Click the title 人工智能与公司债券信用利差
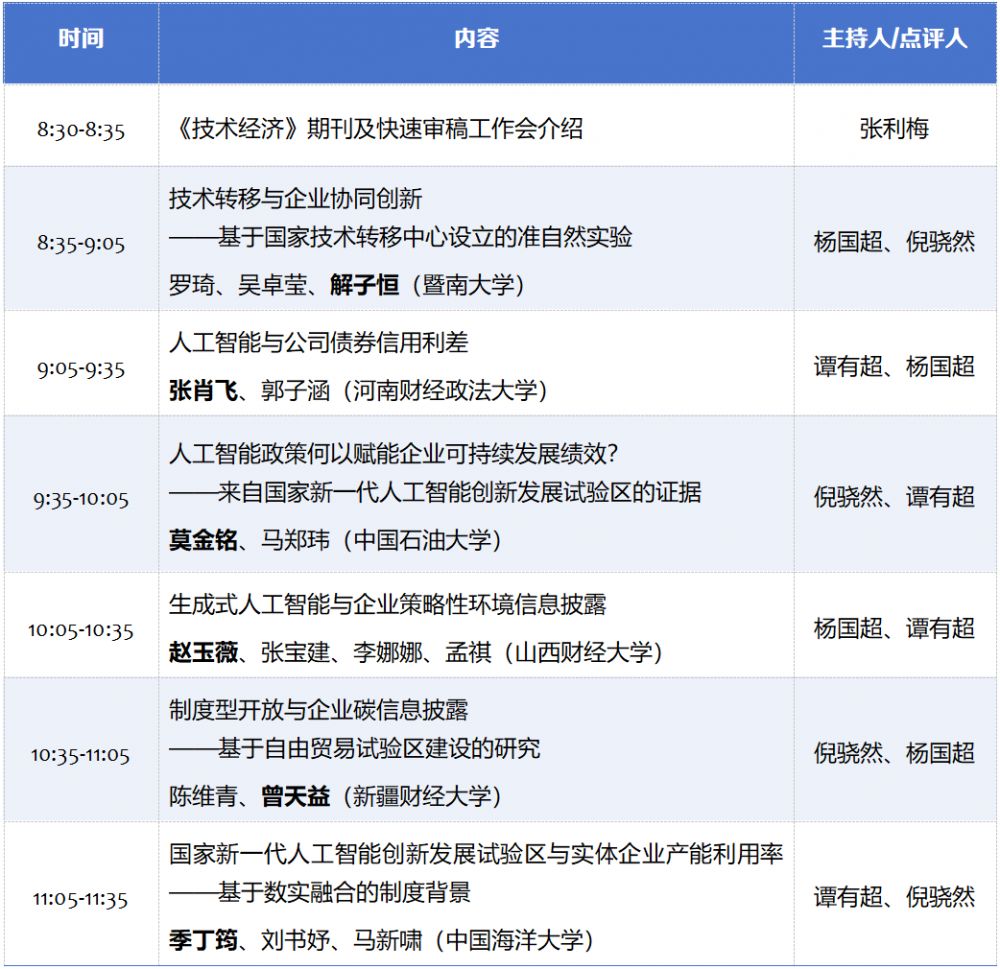The width and height of the screenshot is (1000, 969). point(318,343)
